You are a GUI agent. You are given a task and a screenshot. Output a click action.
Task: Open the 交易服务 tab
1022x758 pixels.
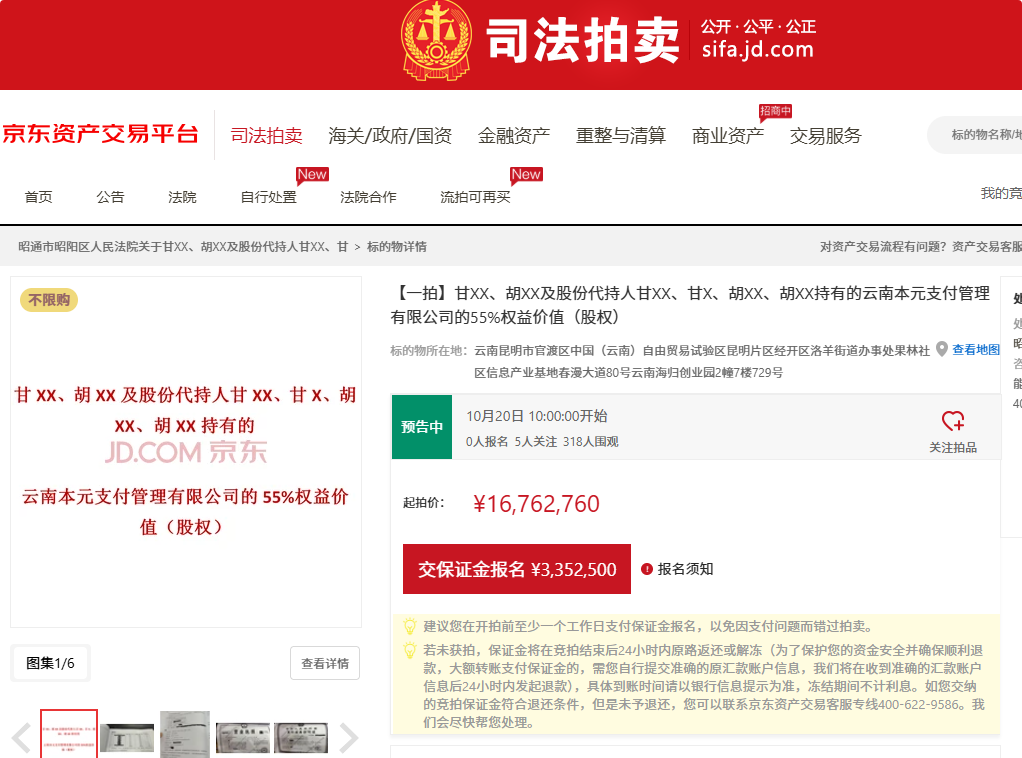tap(826, 136)
